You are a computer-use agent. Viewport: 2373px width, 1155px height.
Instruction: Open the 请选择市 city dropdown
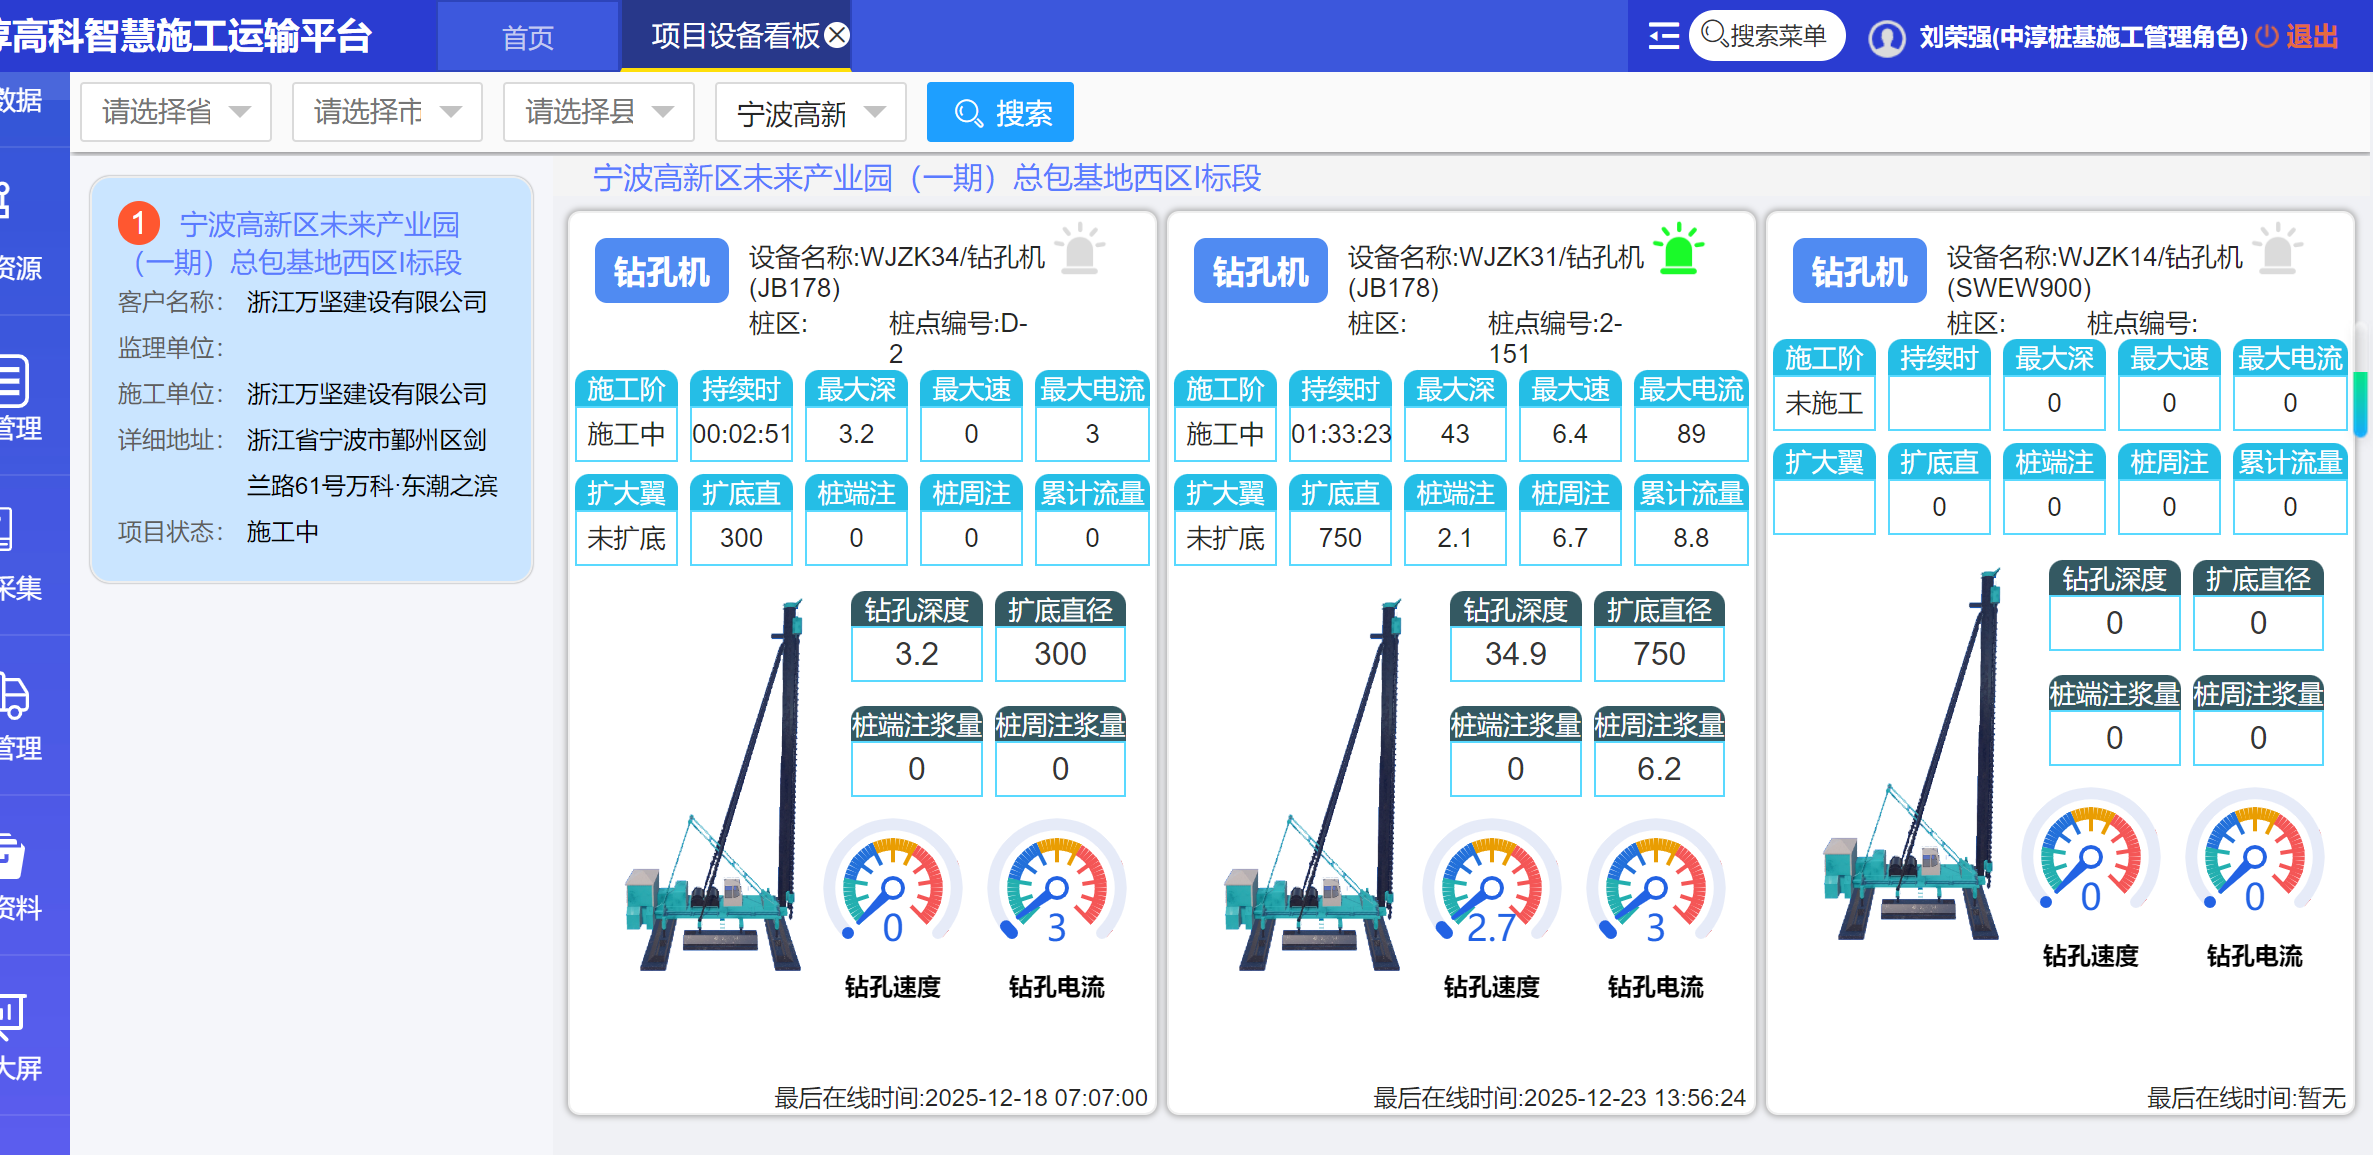387,112
